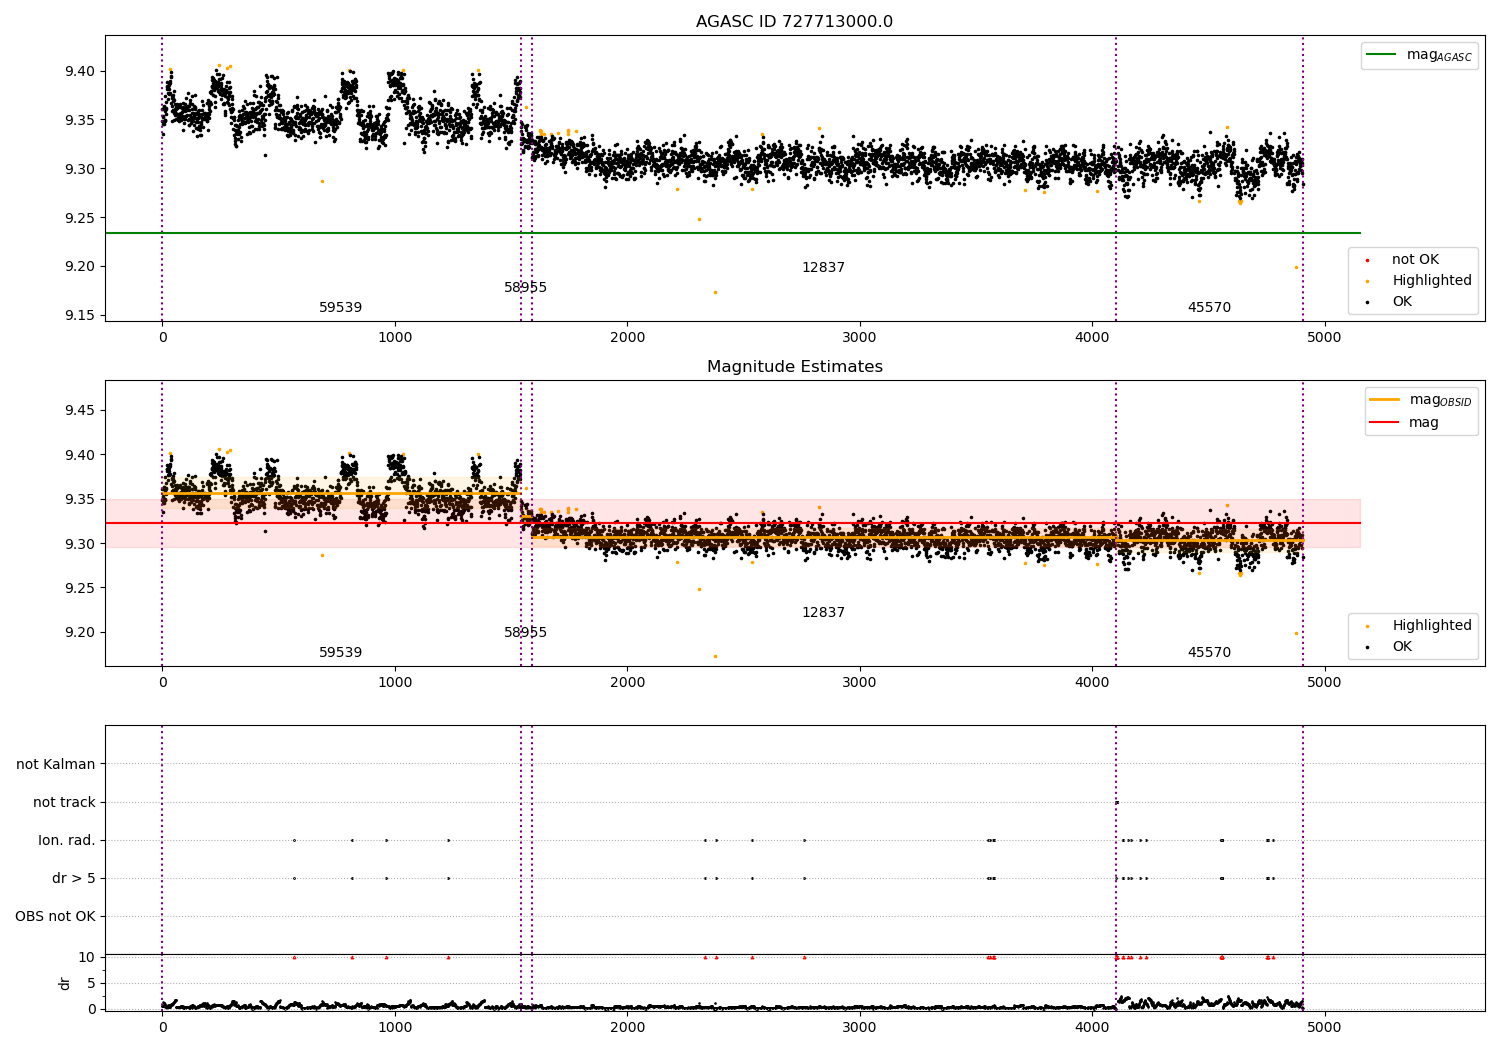Viewport: 1500px width, 1050px height.
Task: Click the 3000 x-tick under the bottom plot
Action: (859, 1028)
